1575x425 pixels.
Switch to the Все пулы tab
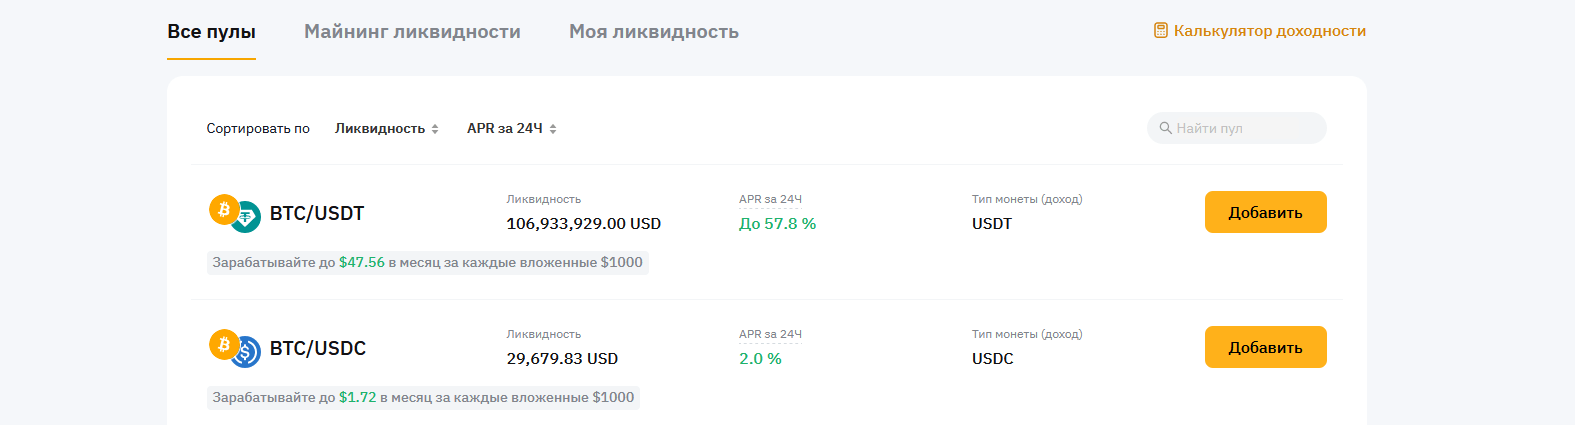(211, 32)
